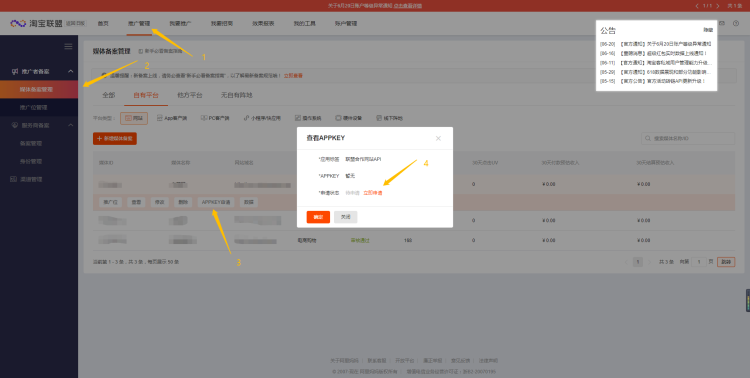Click the Taobao Alliance logo
750x378 pixels.
click(x=37, y=23)
